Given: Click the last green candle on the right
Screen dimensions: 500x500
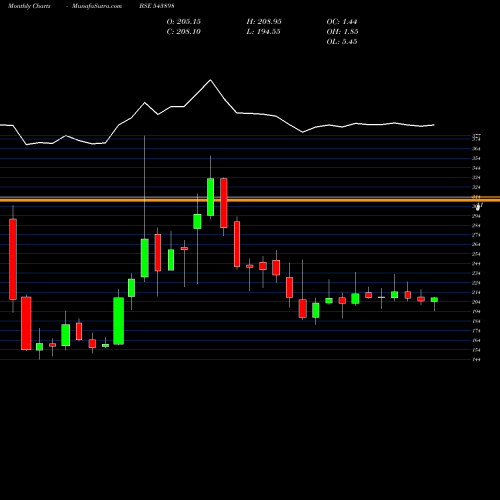Looking at the screenshot, I should coord(434,300).
